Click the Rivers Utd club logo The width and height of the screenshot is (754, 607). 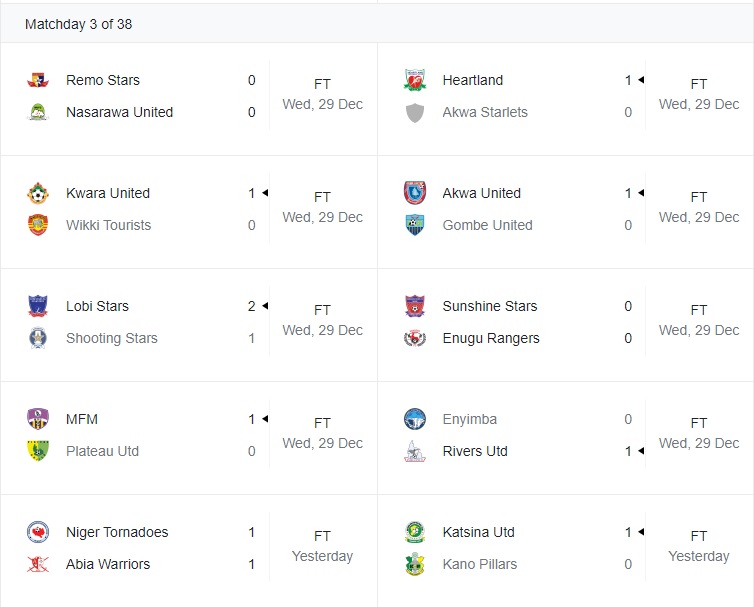[x=415, y=451]
